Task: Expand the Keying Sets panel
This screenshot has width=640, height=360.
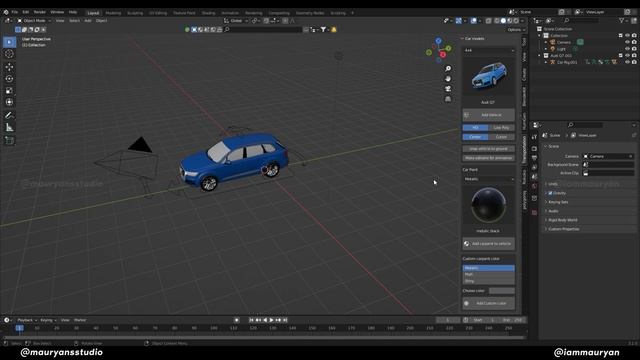Action: point(558,202)
